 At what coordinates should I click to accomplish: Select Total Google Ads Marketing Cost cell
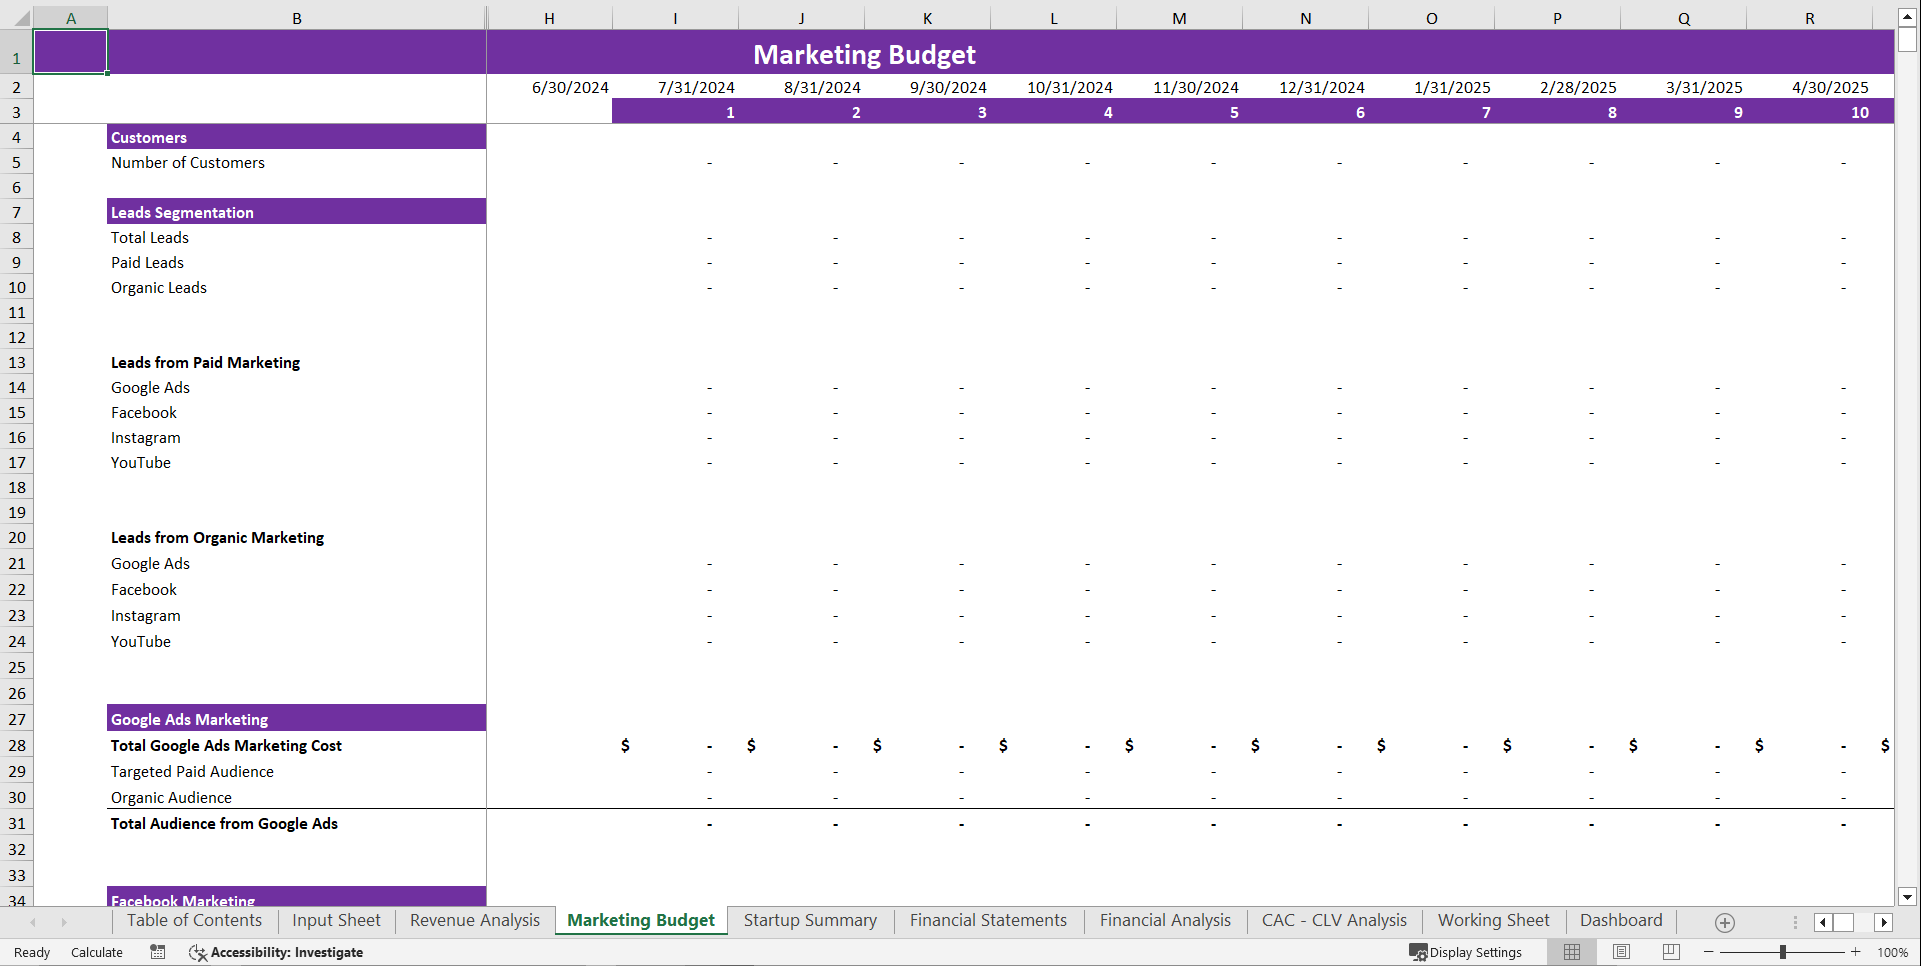[296, 745]
